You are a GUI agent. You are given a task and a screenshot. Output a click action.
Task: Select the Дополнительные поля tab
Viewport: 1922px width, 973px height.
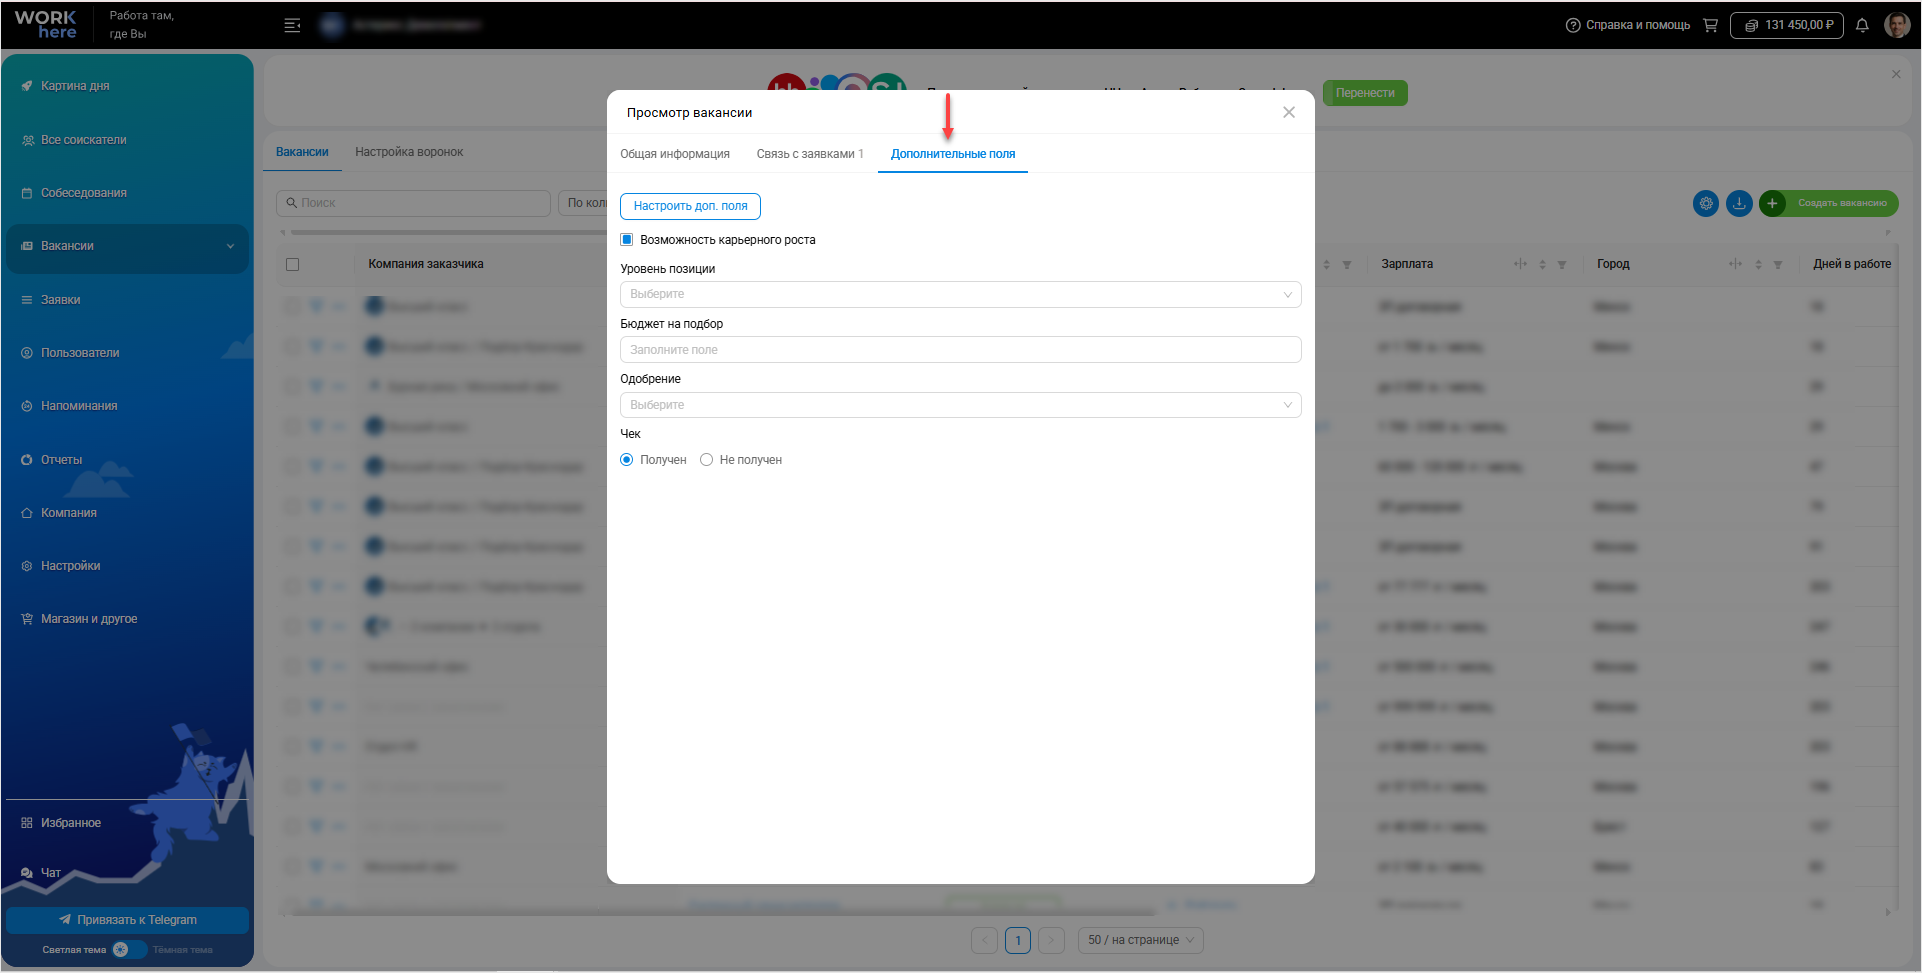coord(953,154)
